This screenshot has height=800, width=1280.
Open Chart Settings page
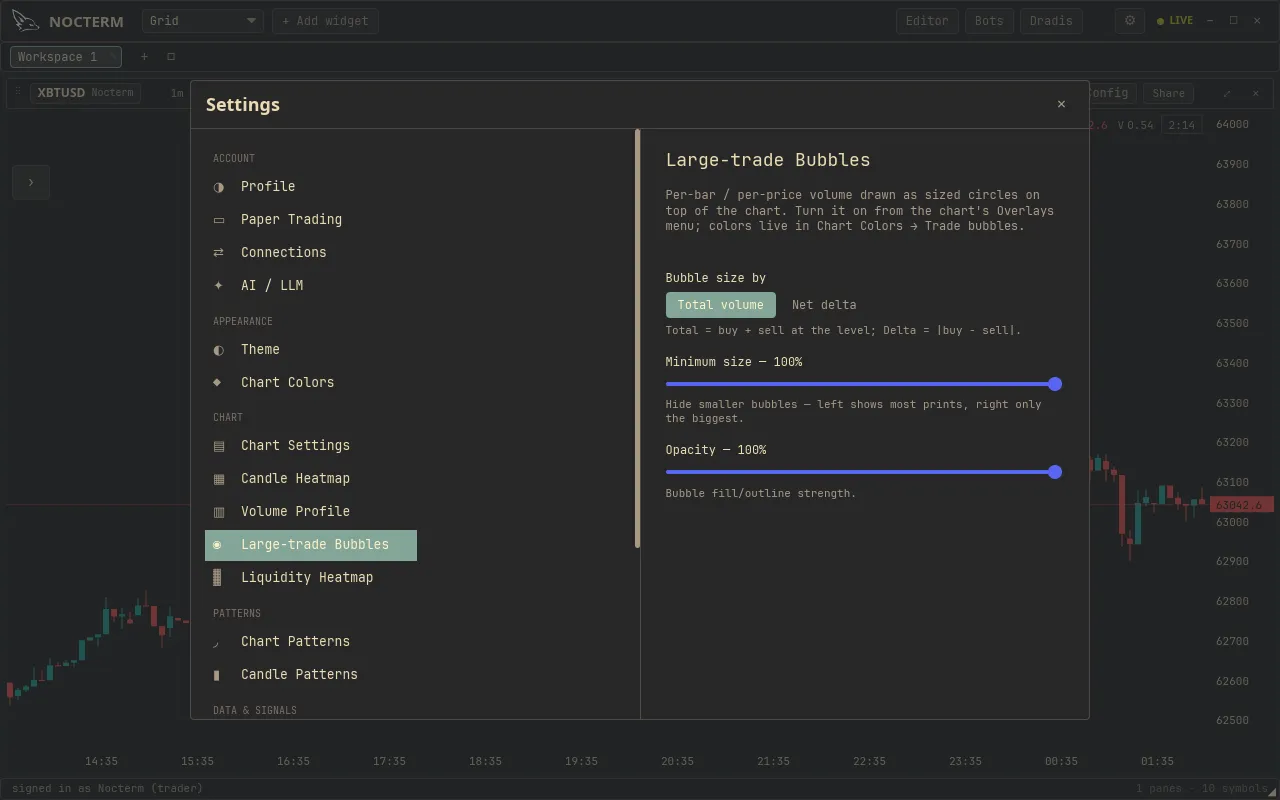click(x=311, y=446)
